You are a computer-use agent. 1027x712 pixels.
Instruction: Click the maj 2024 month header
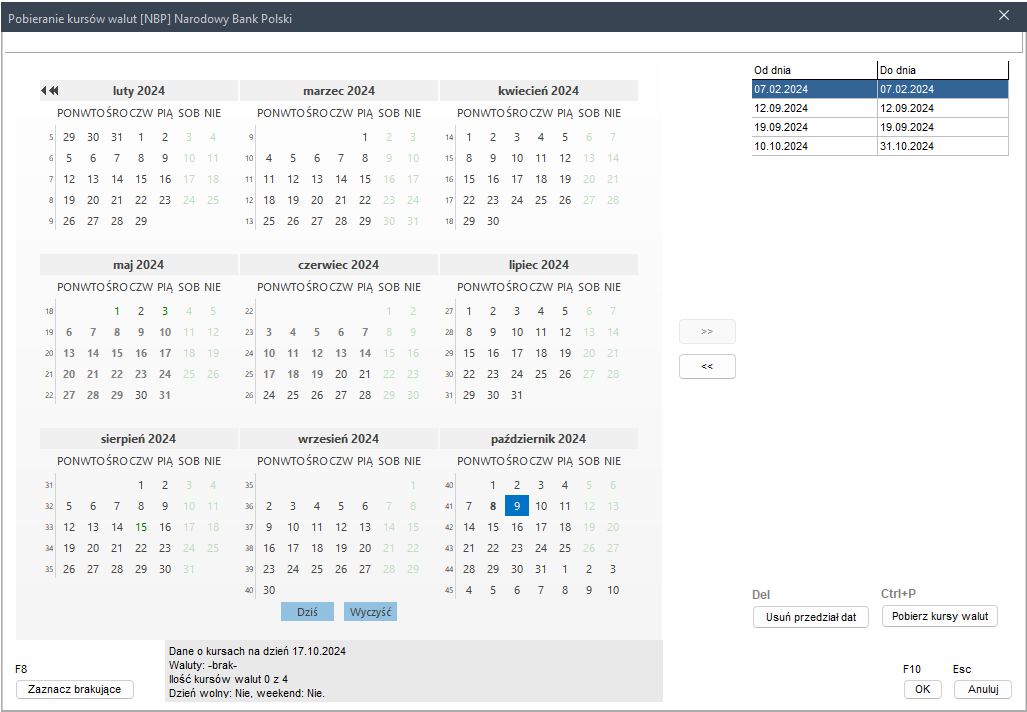click(x=139, y=265)
